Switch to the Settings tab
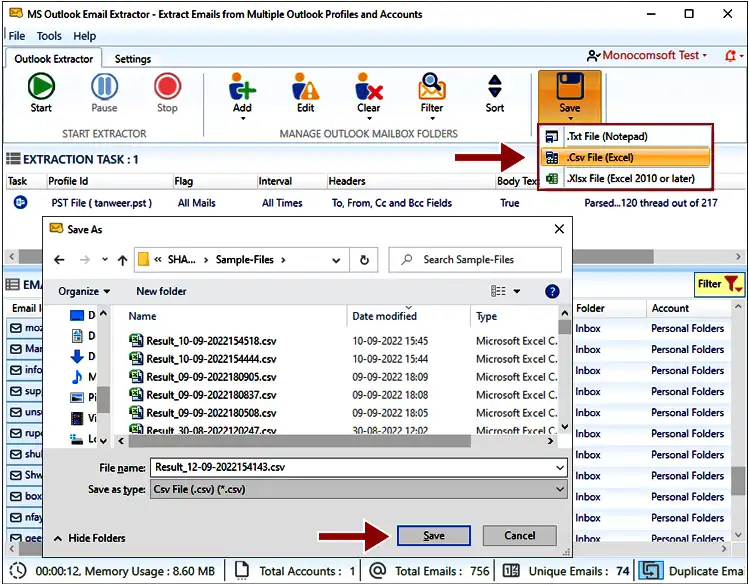749x585 pixels. (133, 59)
